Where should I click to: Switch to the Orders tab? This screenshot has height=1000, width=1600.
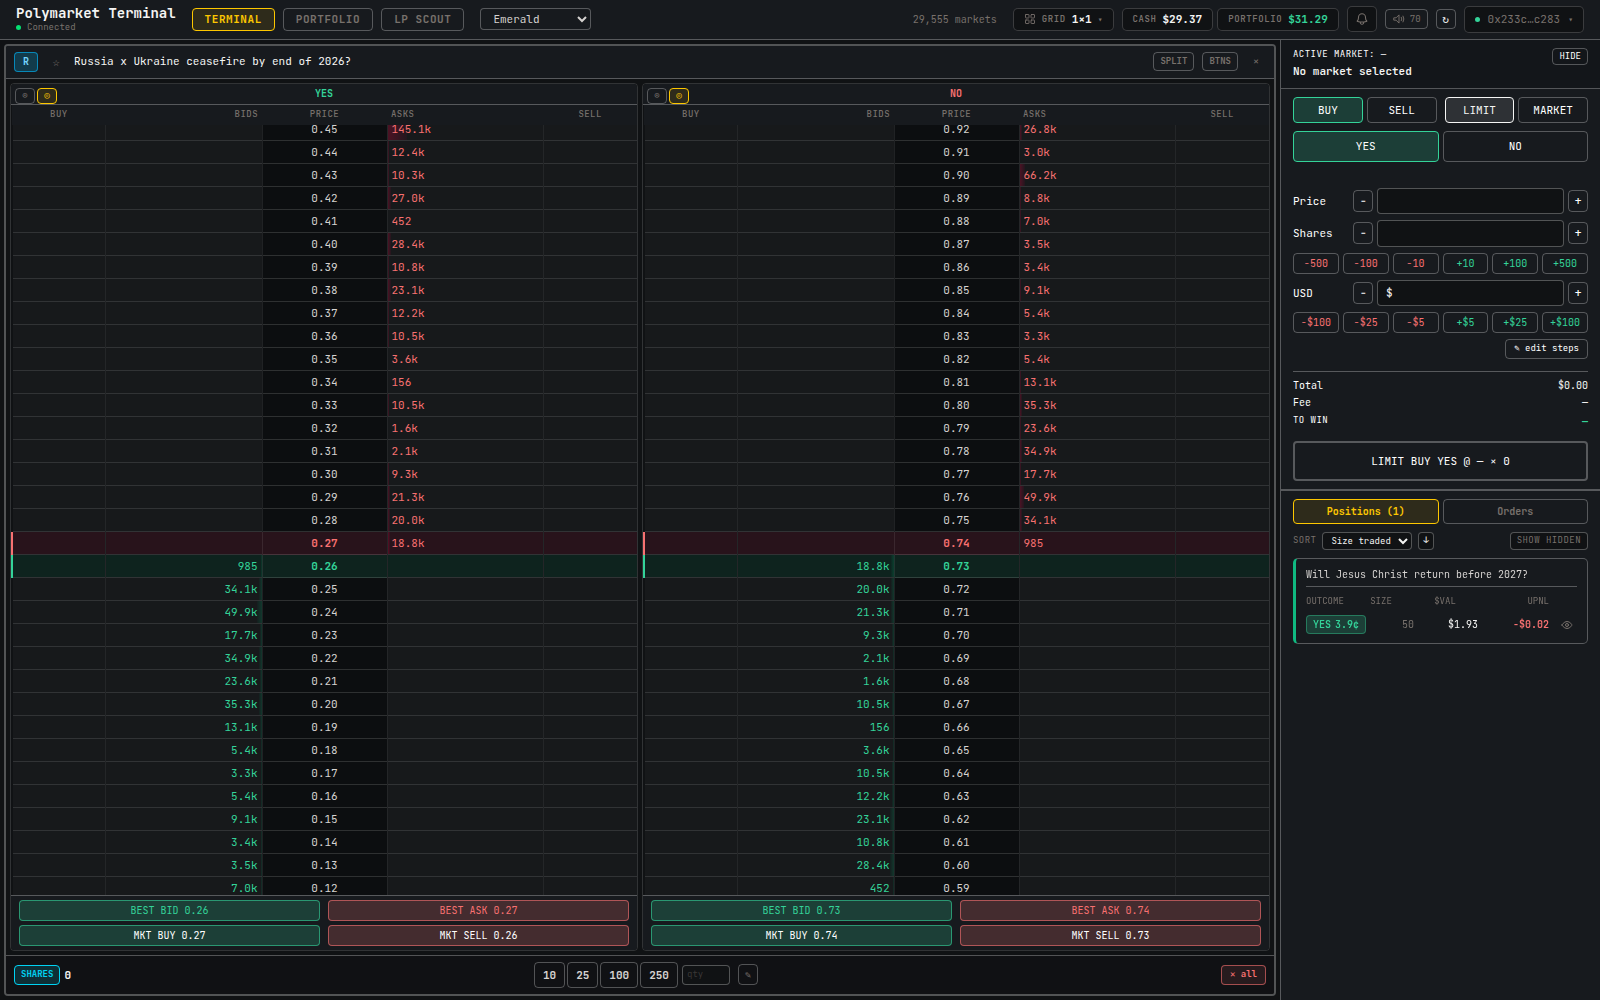pyautogui.click(x=1515, y=511)
